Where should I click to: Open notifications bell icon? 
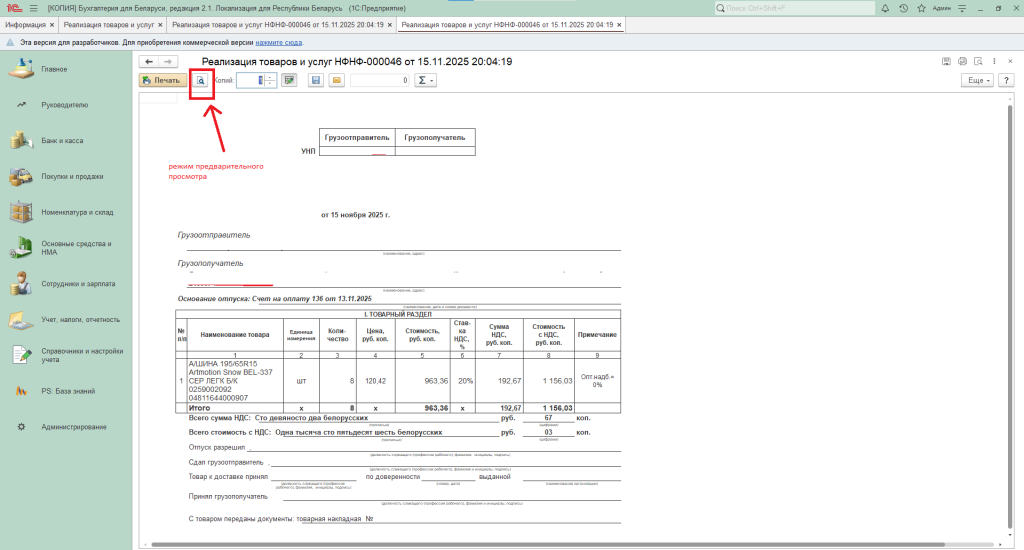885,8
